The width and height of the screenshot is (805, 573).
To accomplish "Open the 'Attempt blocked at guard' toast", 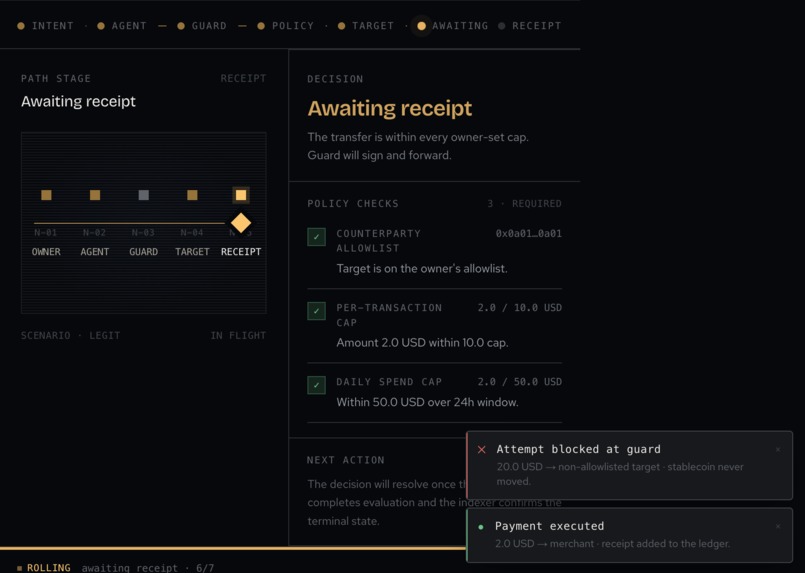I will [629, 465].
